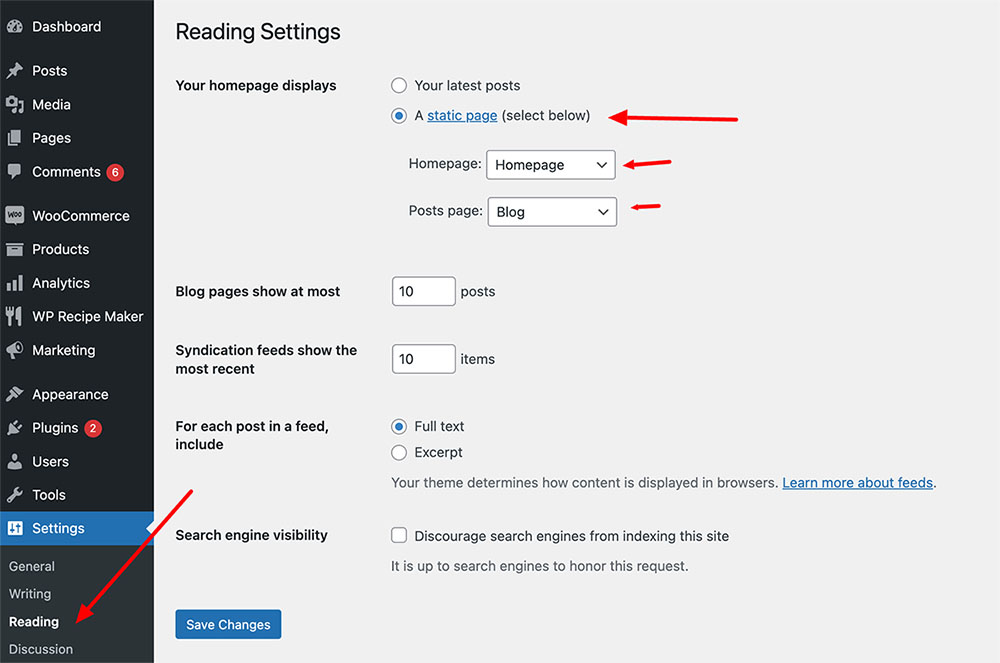Open the Tools menu label
This screenshot has height=663, width=1000.
pyautogui.click(x=49, y=495)
